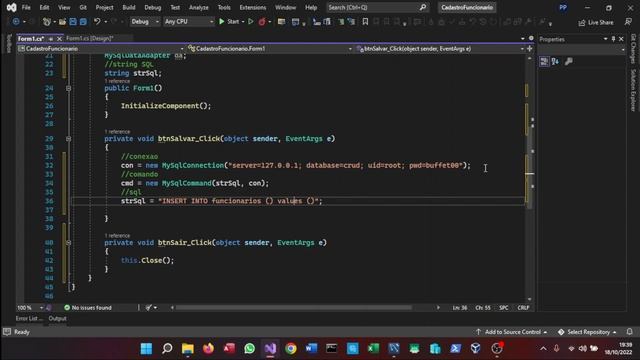Click the search magnifier in title bar
The image size is (640, 360).
[423, 7]
